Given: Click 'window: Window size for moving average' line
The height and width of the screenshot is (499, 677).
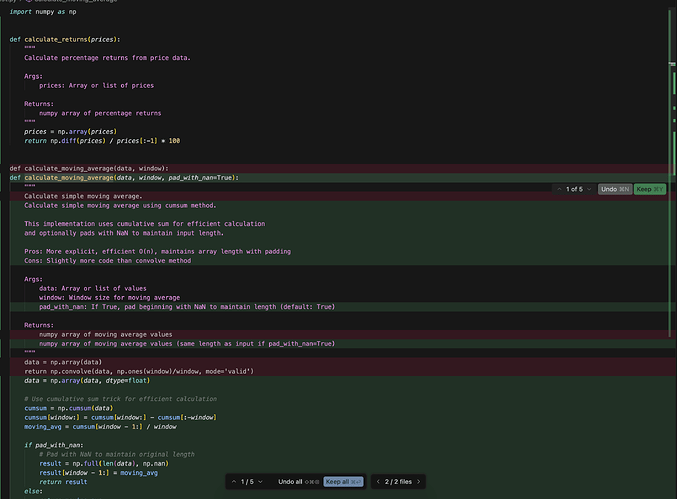Looking at the screenshot, I should tap(110, 297).
